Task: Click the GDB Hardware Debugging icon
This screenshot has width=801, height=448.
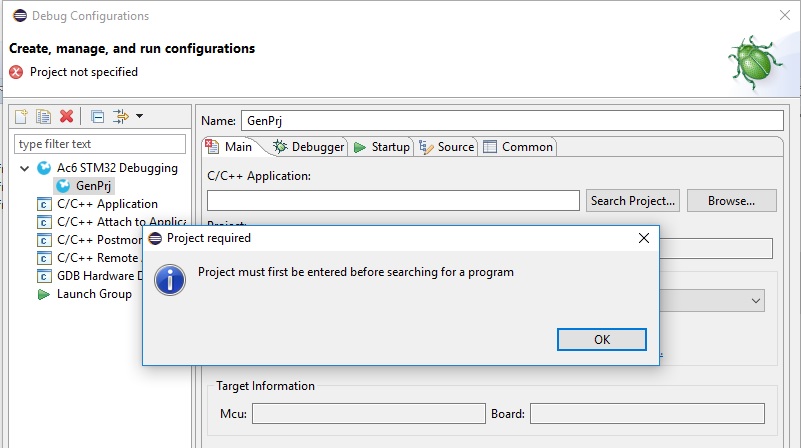Action: [x=44, y=276]
